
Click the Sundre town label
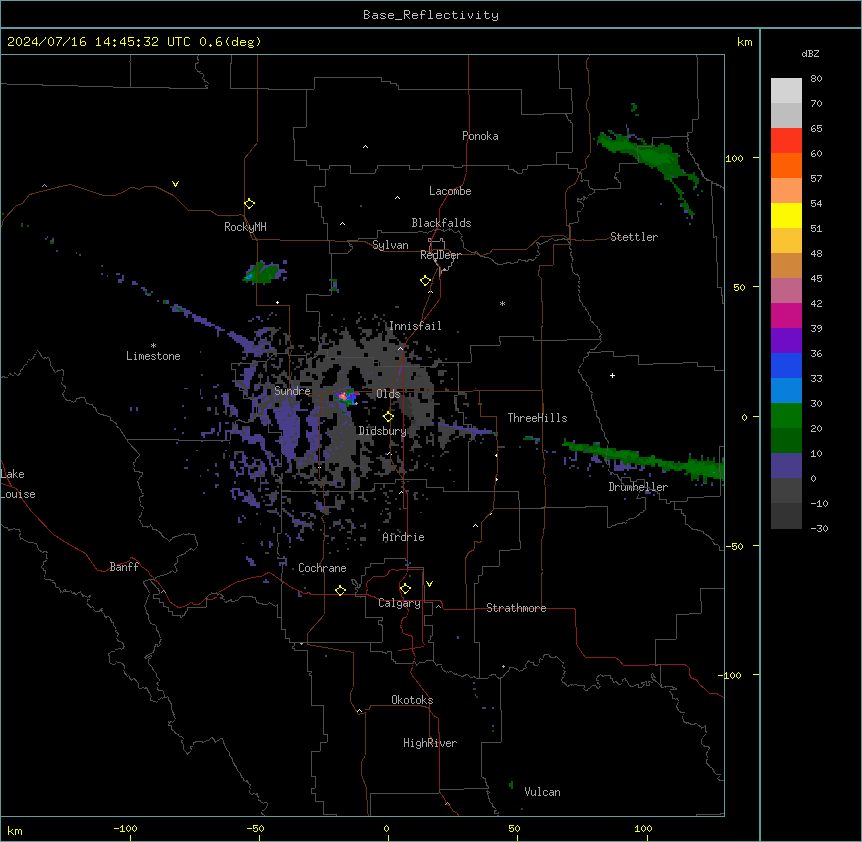(292, 391)
